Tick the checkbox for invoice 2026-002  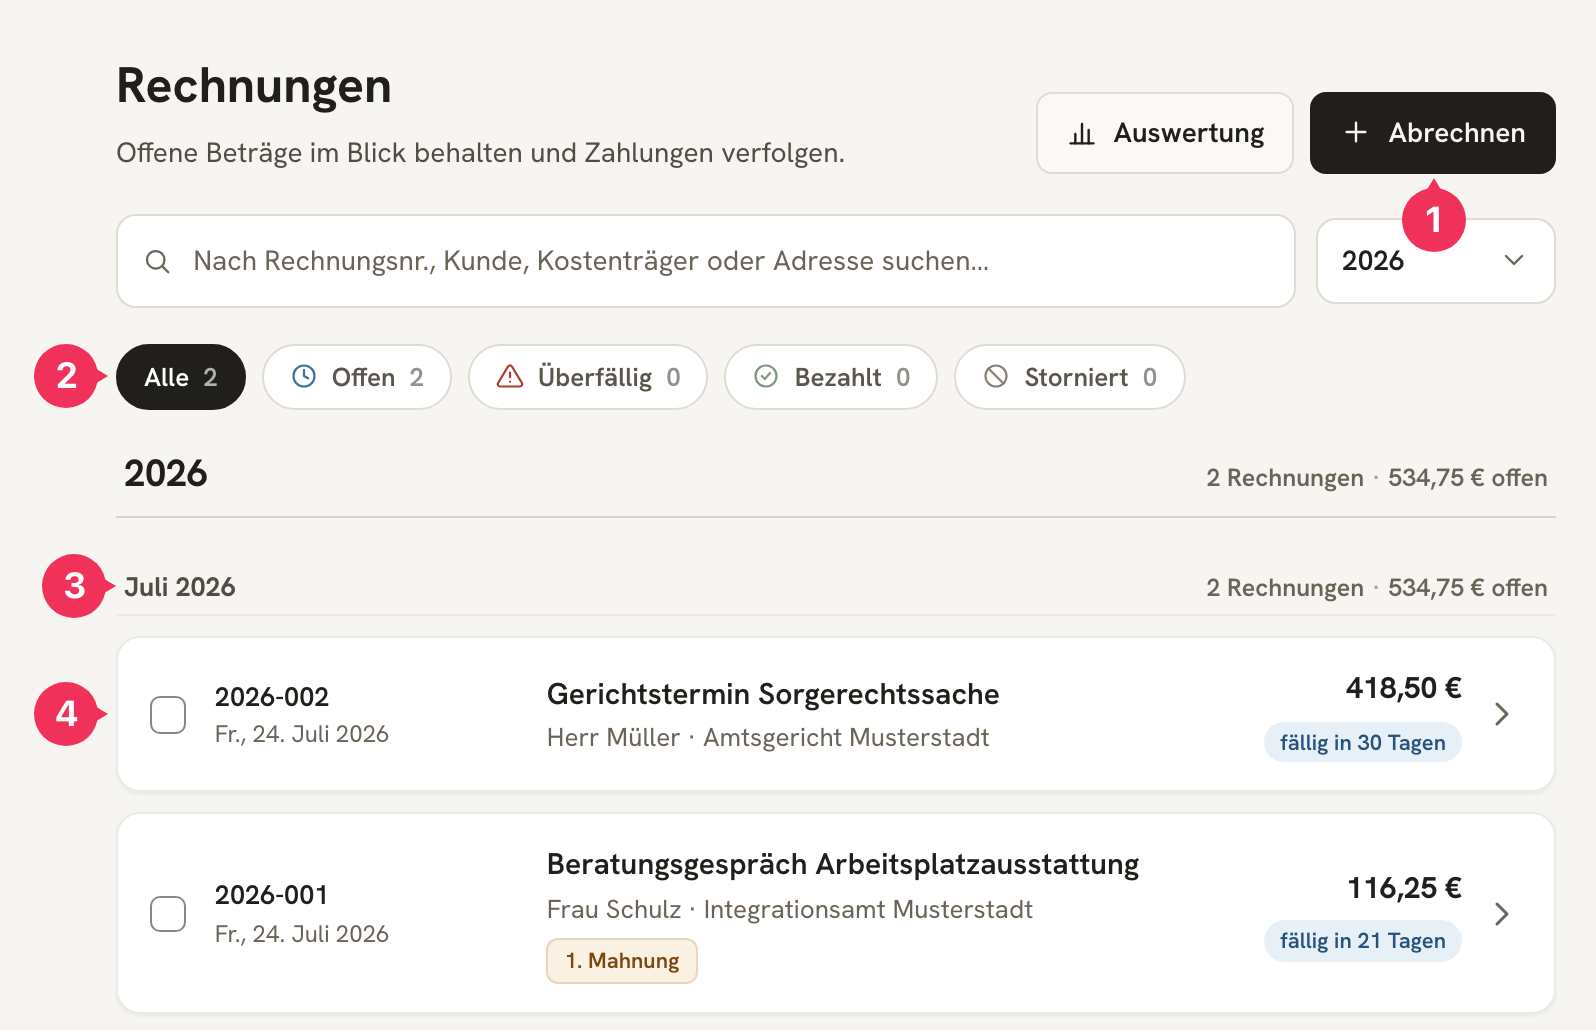[x=168, y=715]
